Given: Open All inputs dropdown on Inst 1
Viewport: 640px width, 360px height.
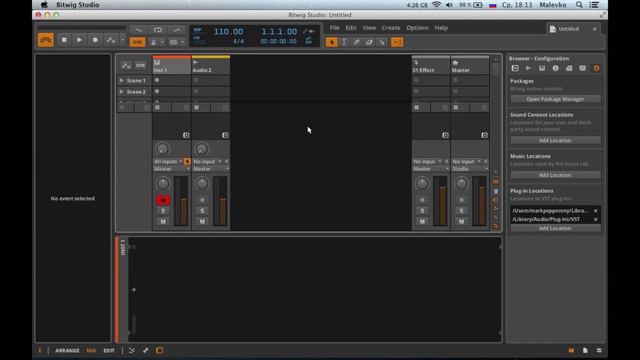Looking at the screenshot, I should point(168,162).
